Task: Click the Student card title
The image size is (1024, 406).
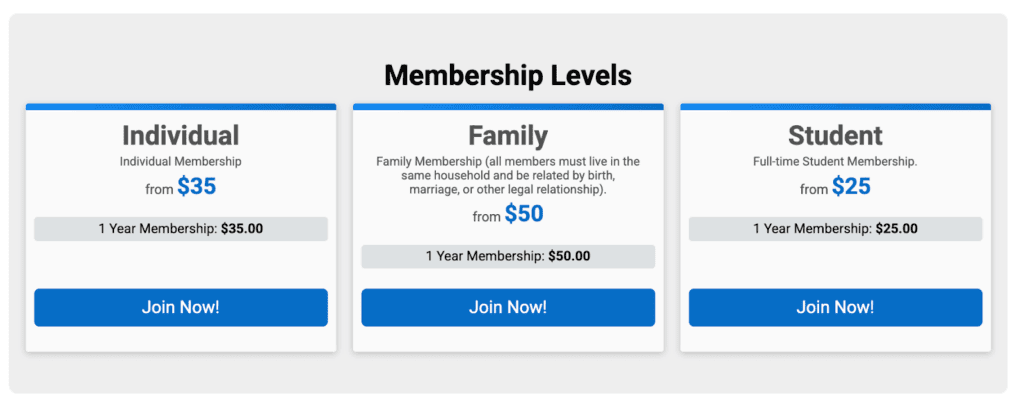Action: [835, 136]
